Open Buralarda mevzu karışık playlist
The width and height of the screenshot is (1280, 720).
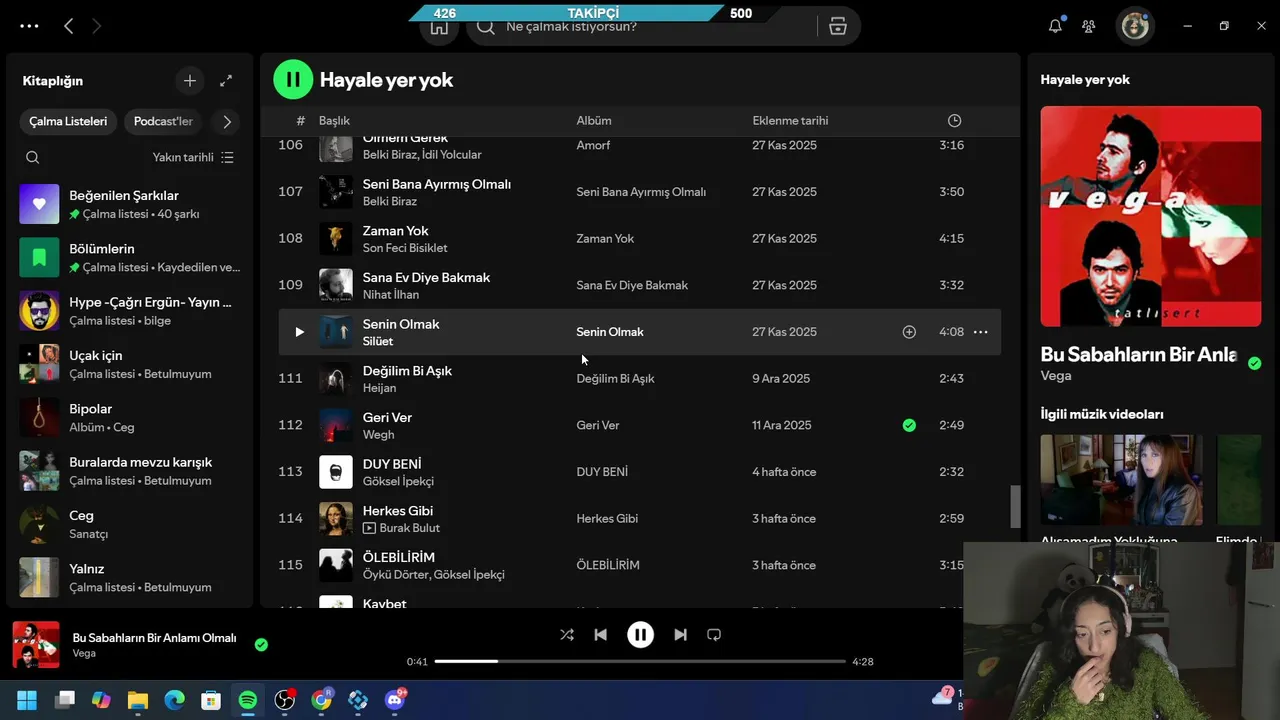(x=129, y=471)
